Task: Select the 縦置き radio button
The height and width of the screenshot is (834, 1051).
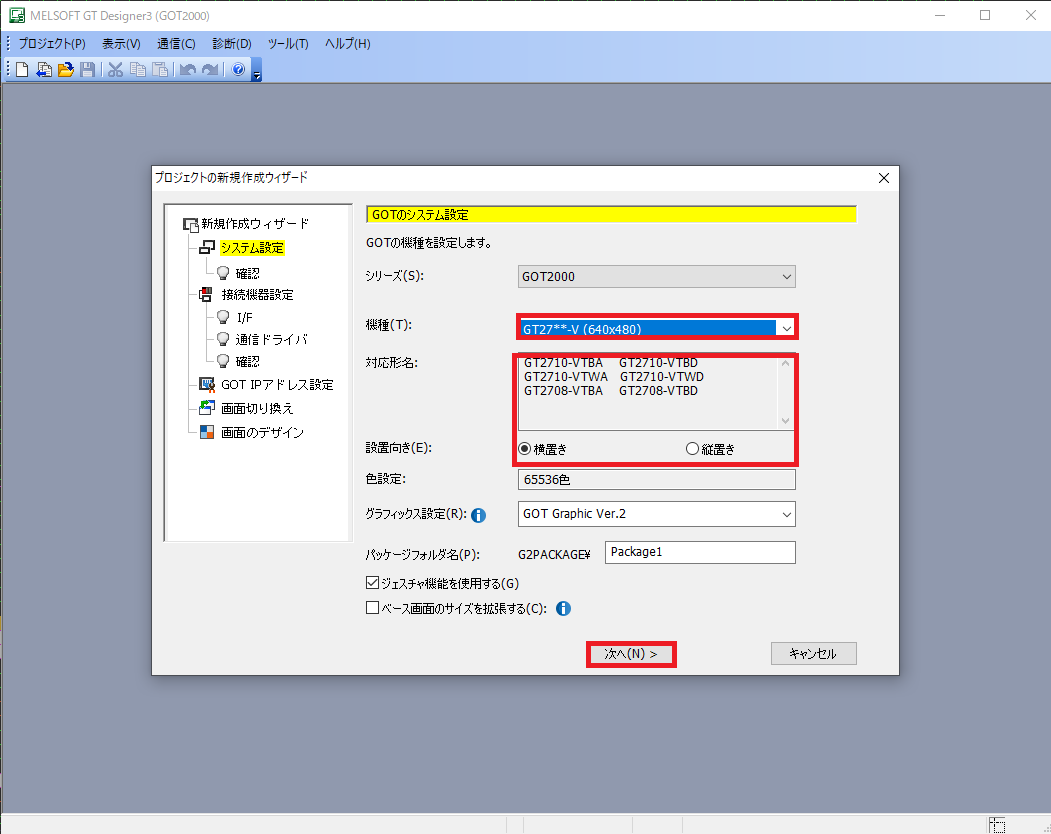Action: click(692, 449)
